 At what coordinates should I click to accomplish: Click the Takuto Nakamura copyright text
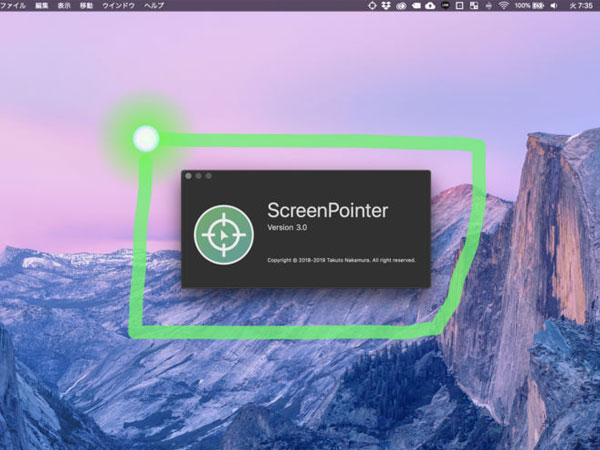[341, 260]
